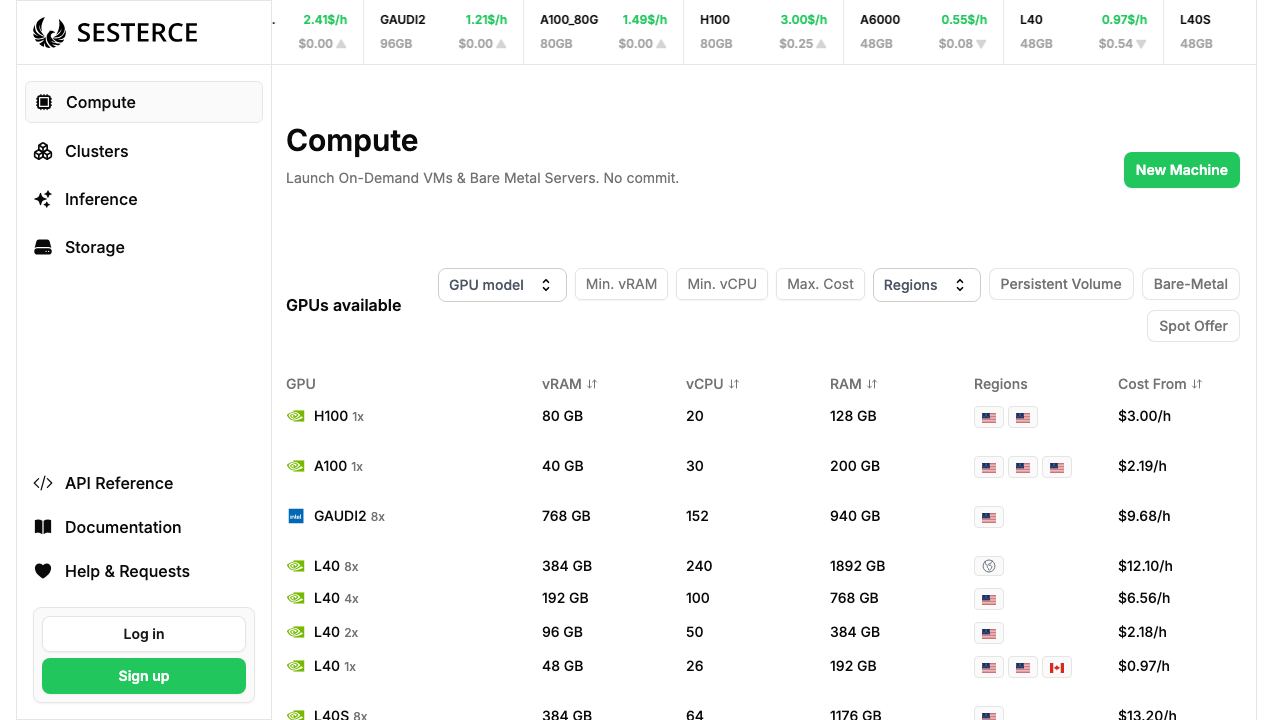1280x720 pixels.
Task: Open Documentation via the book icon
Action: pyautogui.click(x=43, y=527)
